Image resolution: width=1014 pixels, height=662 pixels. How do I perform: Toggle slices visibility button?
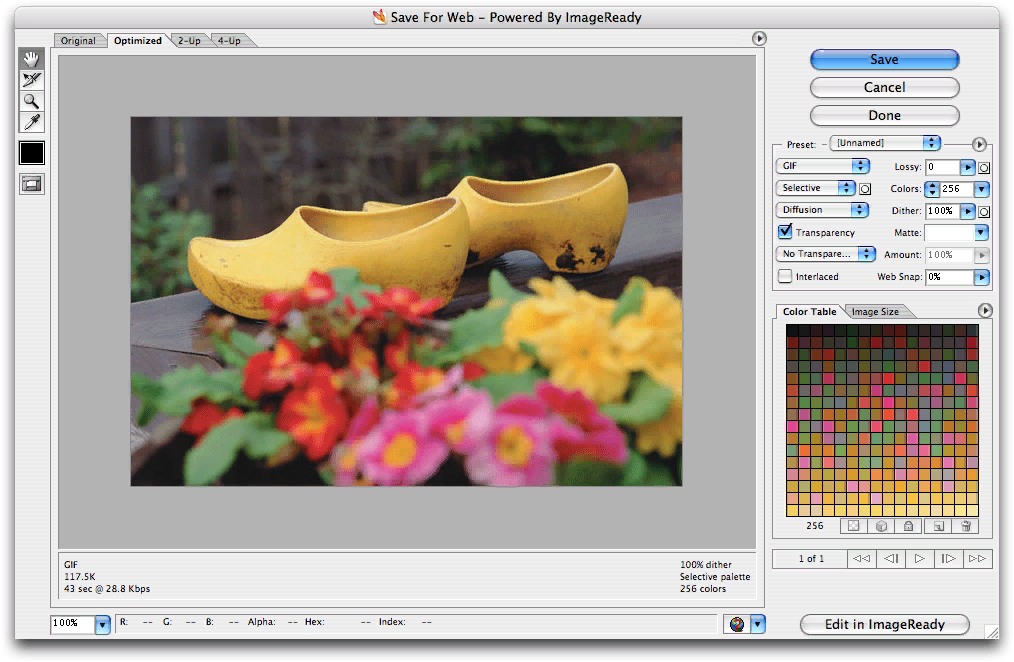pos(32,183)
